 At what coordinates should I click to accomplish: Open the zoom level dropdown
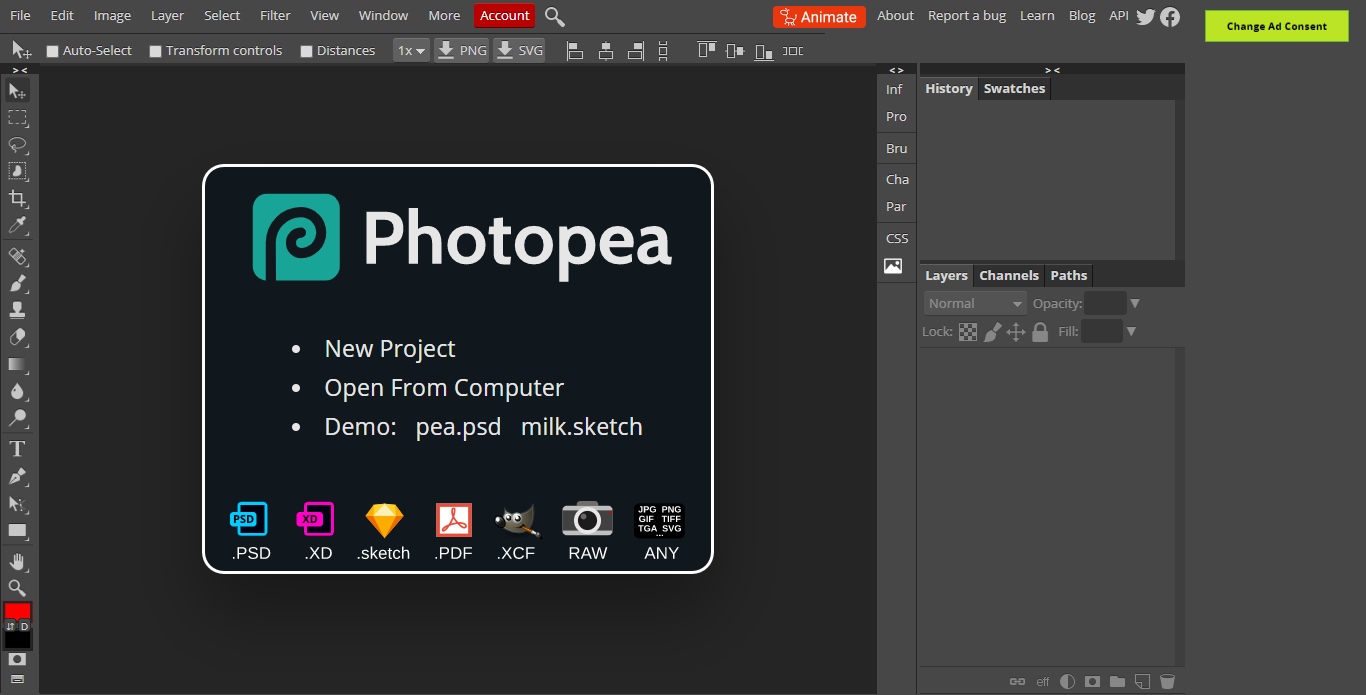coord(411,50)
